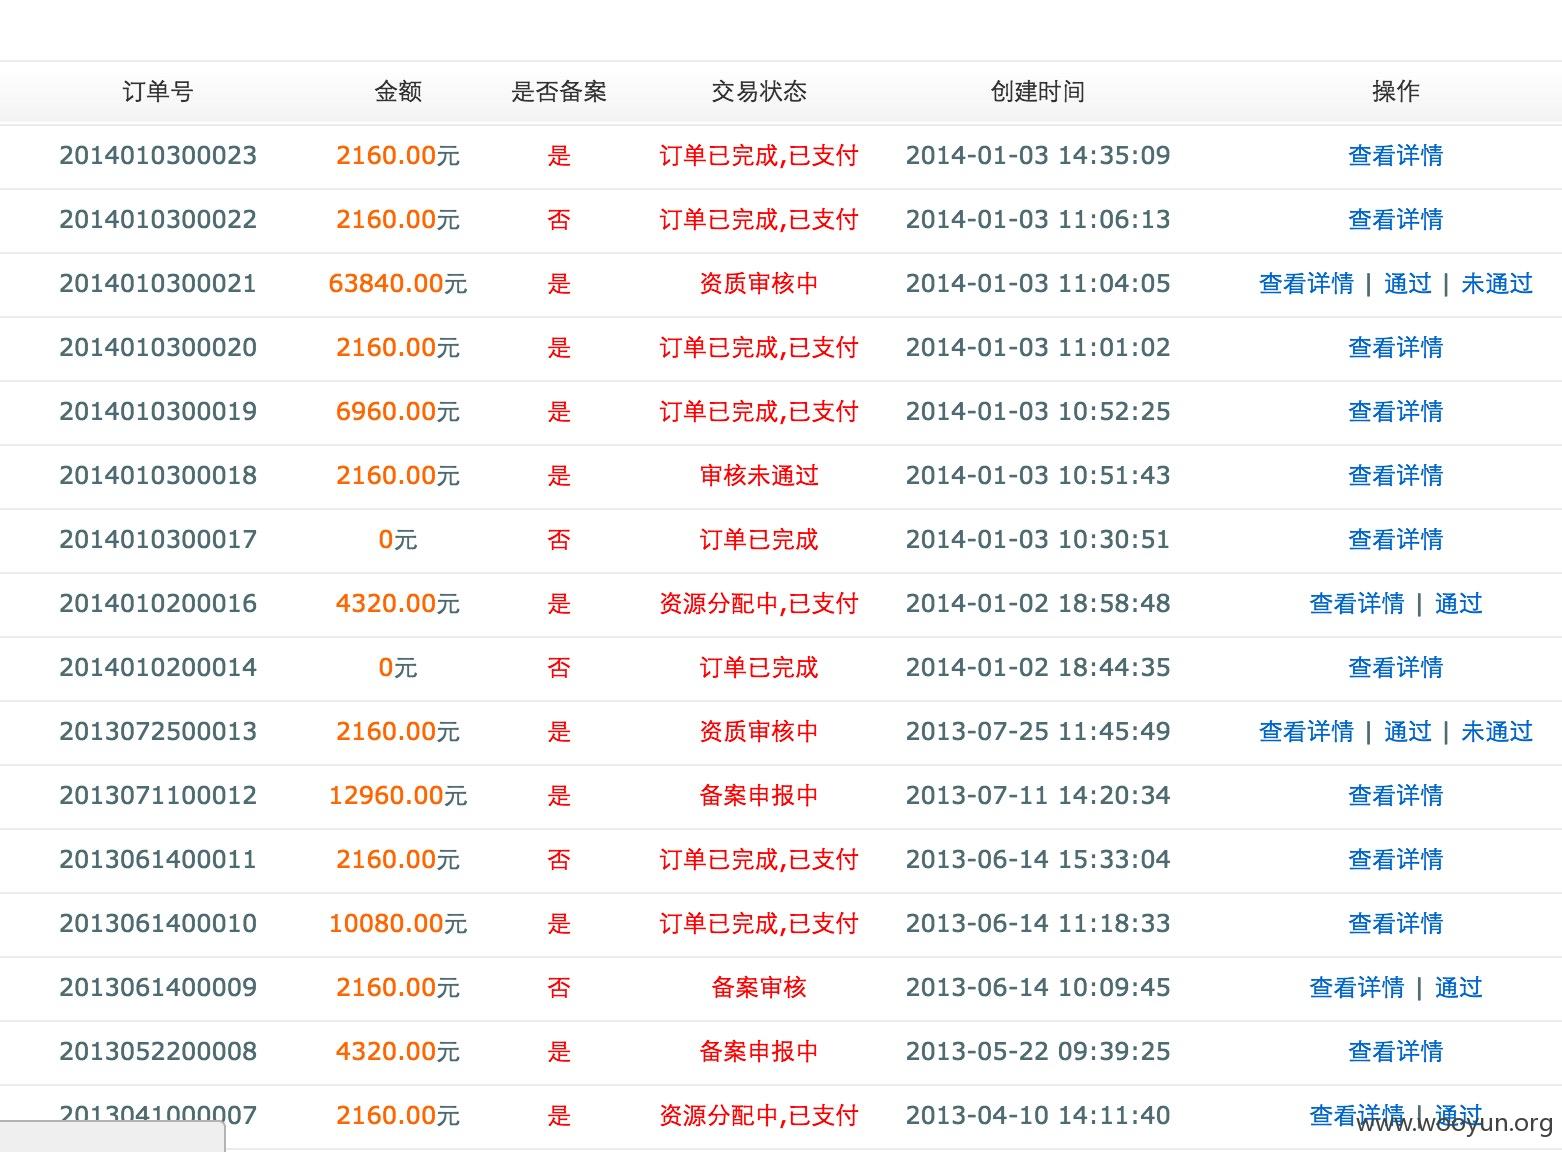Image resolution: width=1562 pixels, height=1152 pixels.
Task: Click status 备案申报中 of order 2013071100012
Action: tap(759, 796)
